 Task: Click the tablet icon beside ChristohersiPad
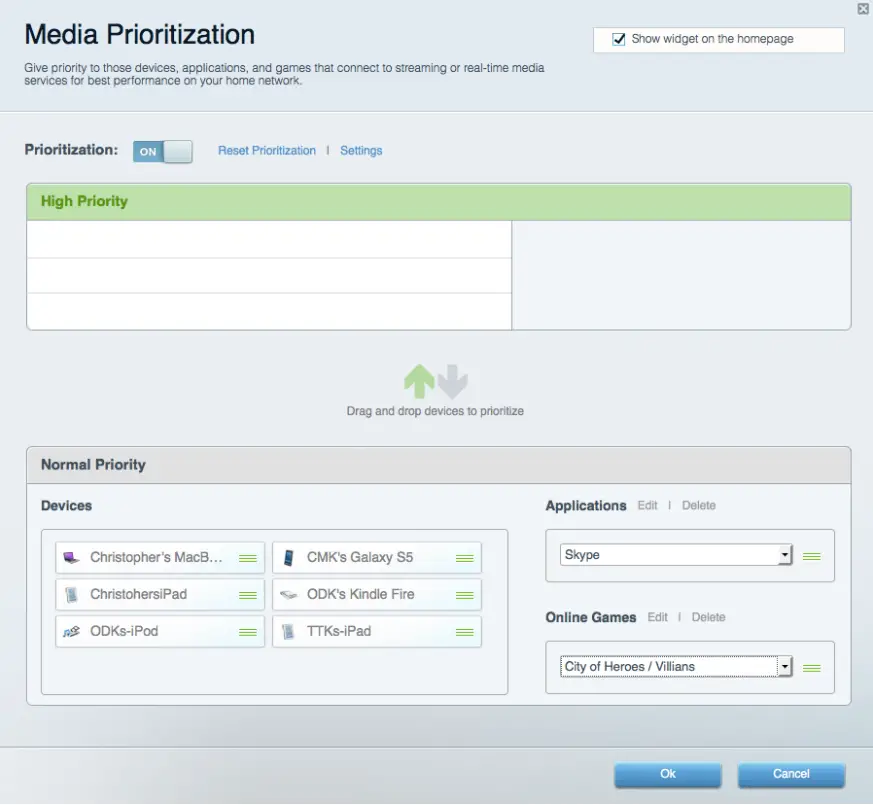pyautogui.click(x=70, y=594)
